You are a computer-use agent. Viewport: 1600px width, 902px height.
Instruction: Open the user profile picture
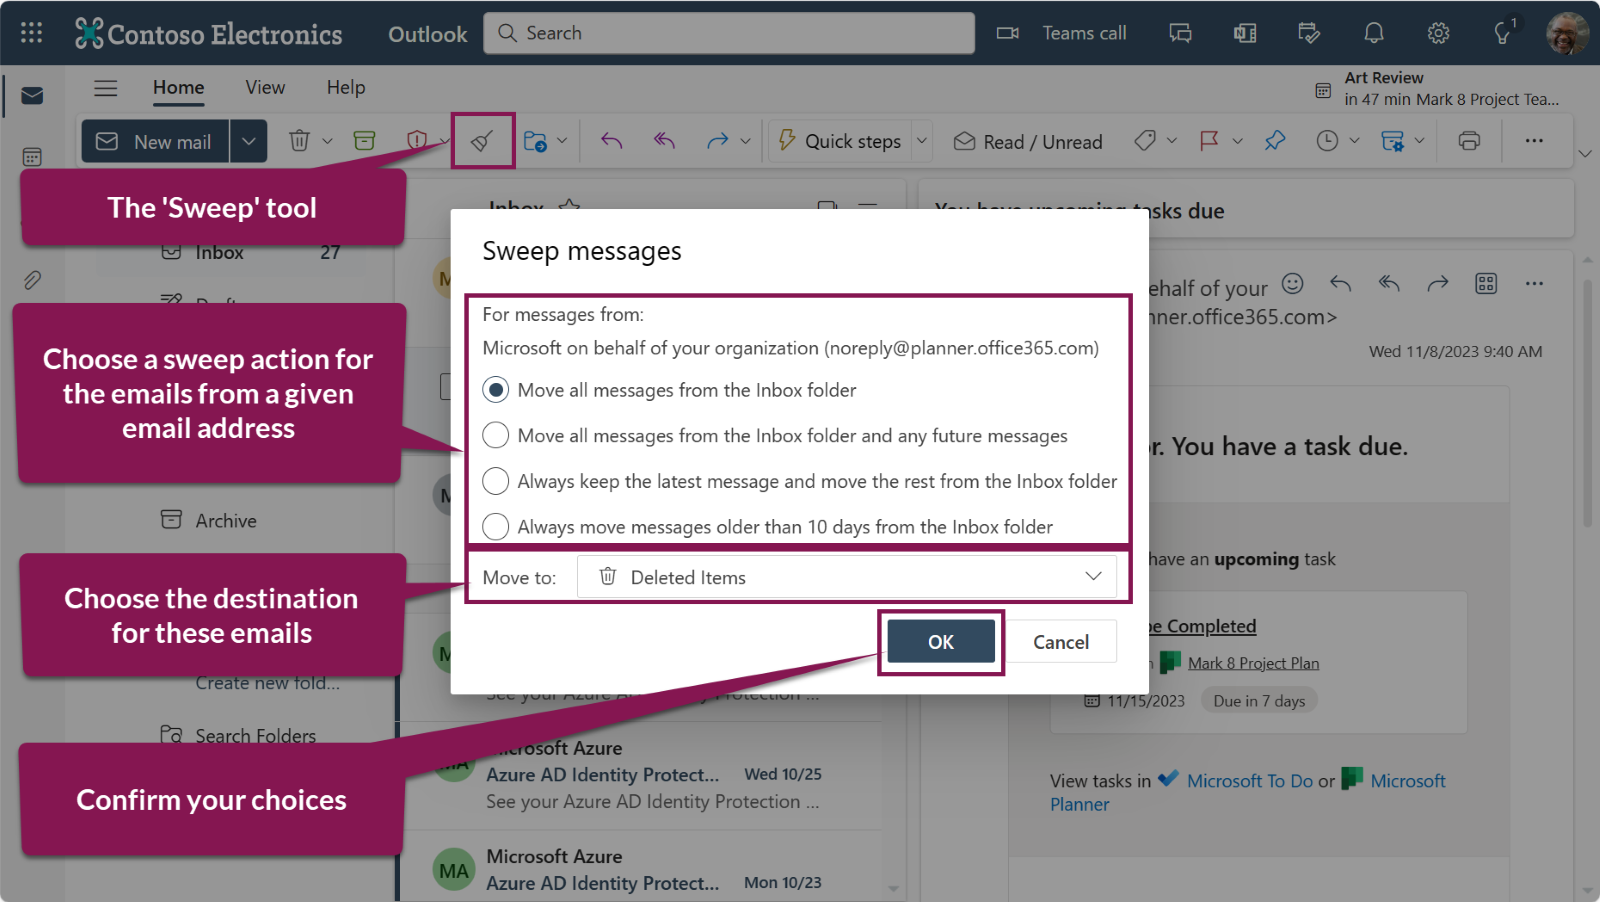[x=1567, y=33]
